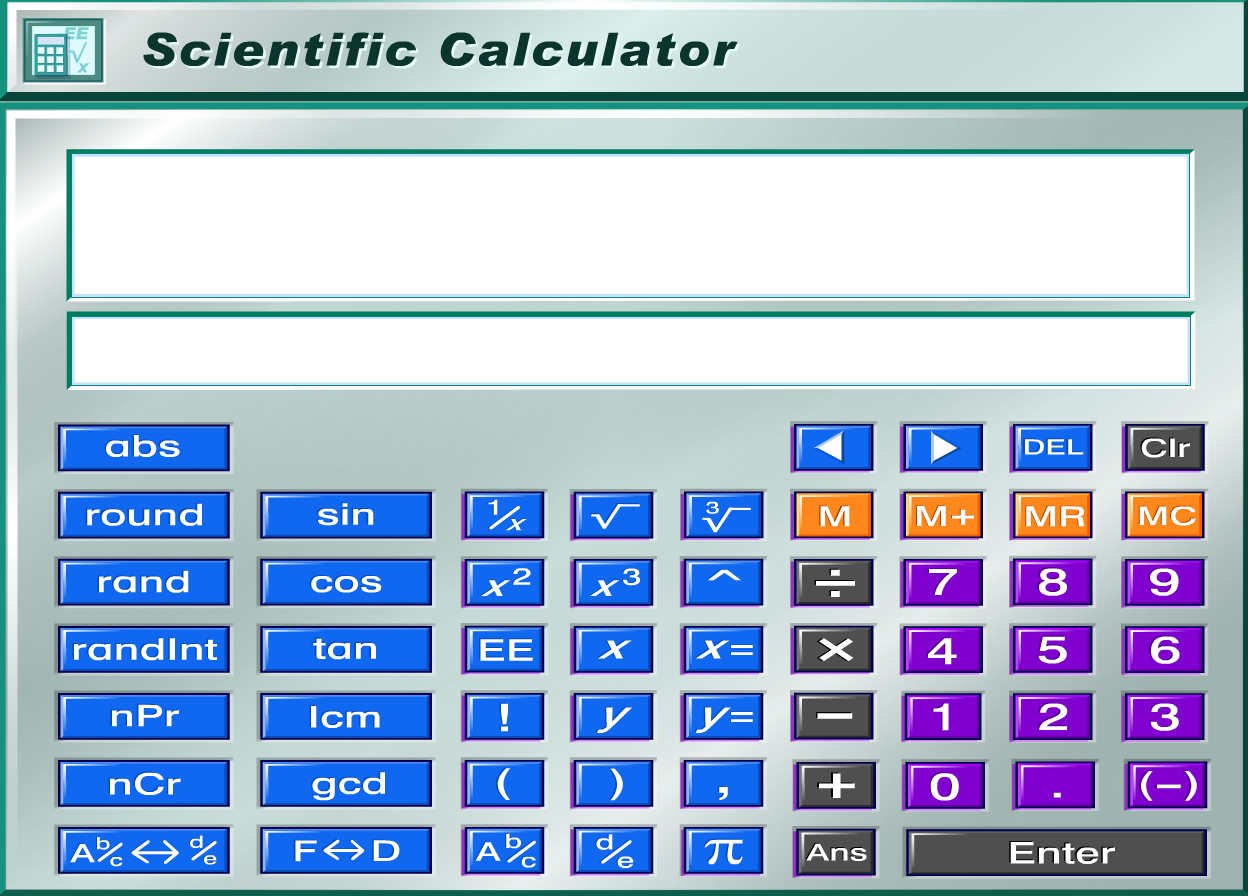Click the randInt function button
Viewport: 1248px width, 896px height.
(x=143, y=650)
